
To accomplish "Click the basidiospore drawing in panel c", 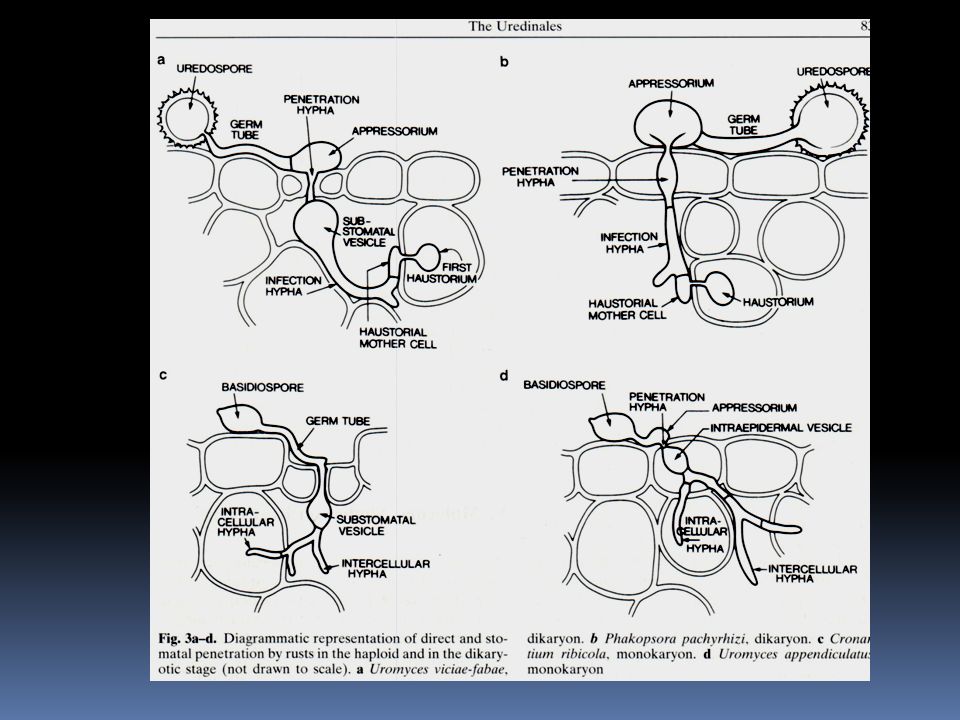I will (239, 419).
